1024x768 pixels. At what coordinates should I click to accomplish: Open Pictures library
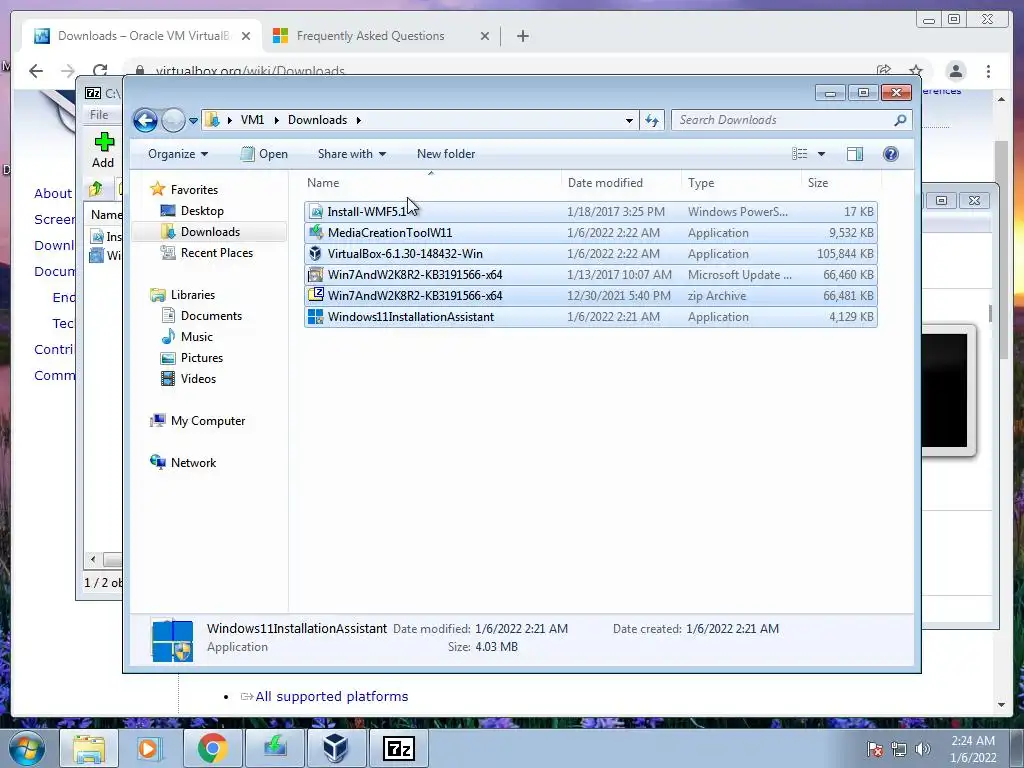tap(202, 358)
